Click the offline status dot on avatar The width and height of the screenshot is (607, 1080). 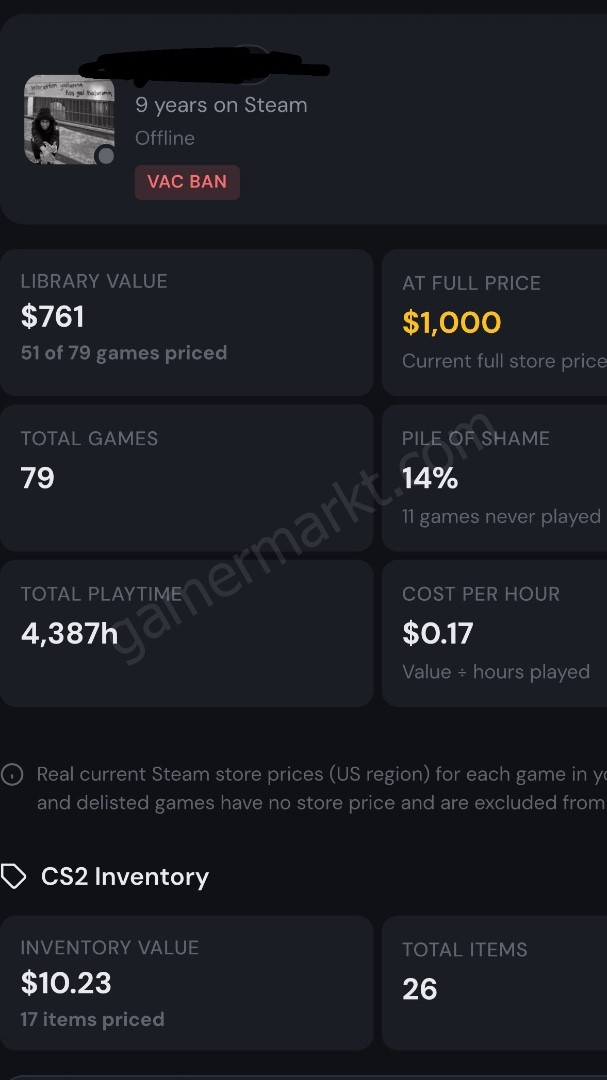pyautogui.click(x=105, y=156)
